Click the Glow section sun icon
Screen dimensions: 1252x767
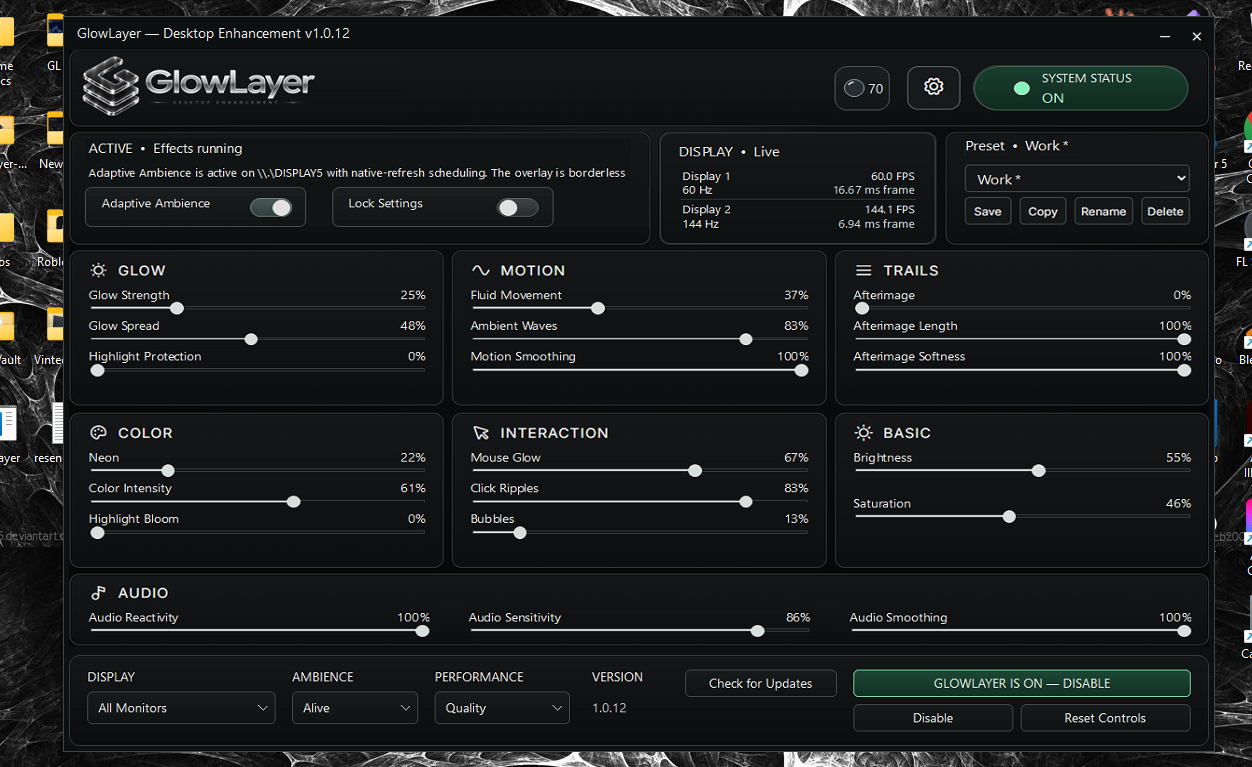tap(98, 270)
